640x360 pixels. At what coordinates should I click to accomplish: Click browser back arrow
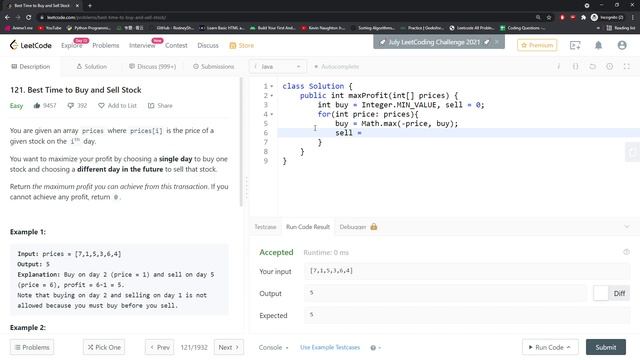7,17
